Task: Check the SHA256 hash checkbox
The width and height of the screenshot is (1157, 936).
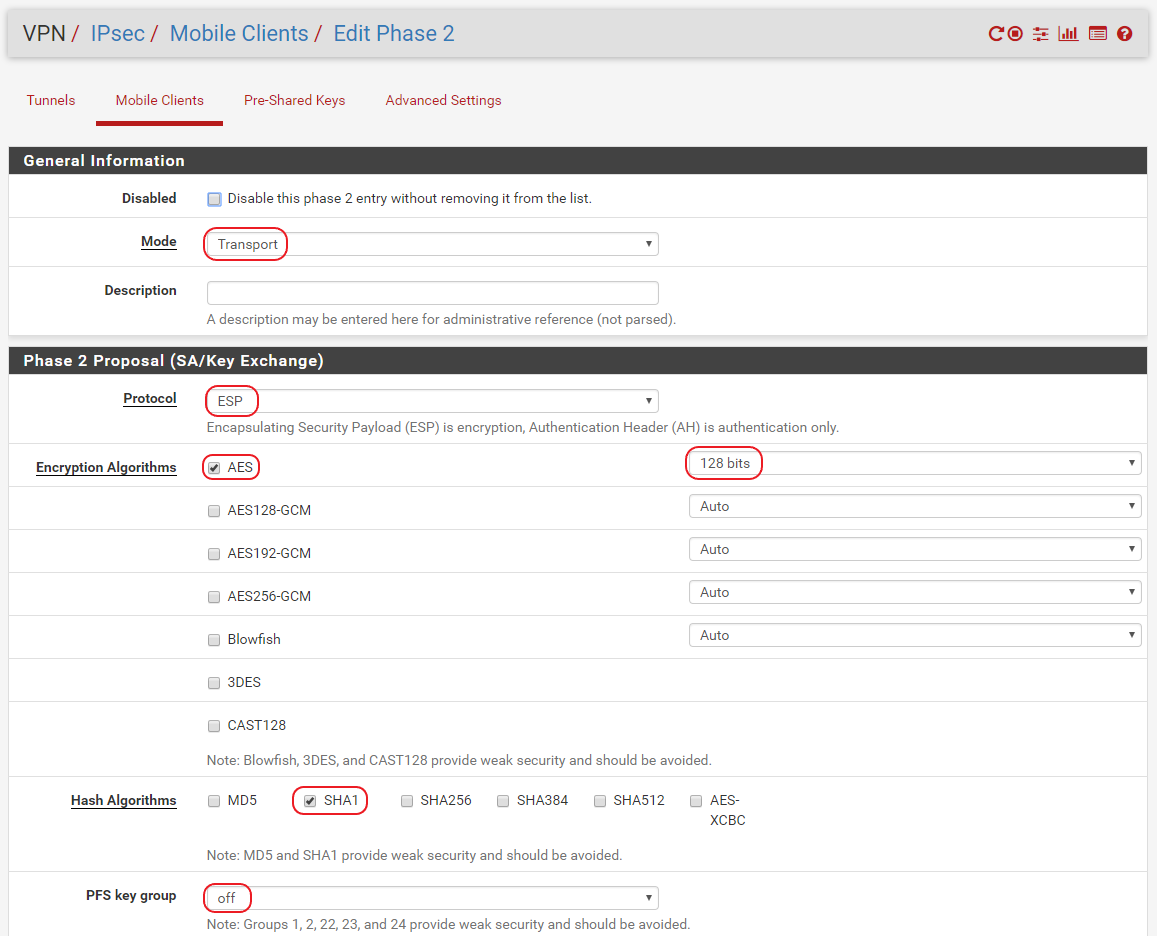Action: pos(407,801)
